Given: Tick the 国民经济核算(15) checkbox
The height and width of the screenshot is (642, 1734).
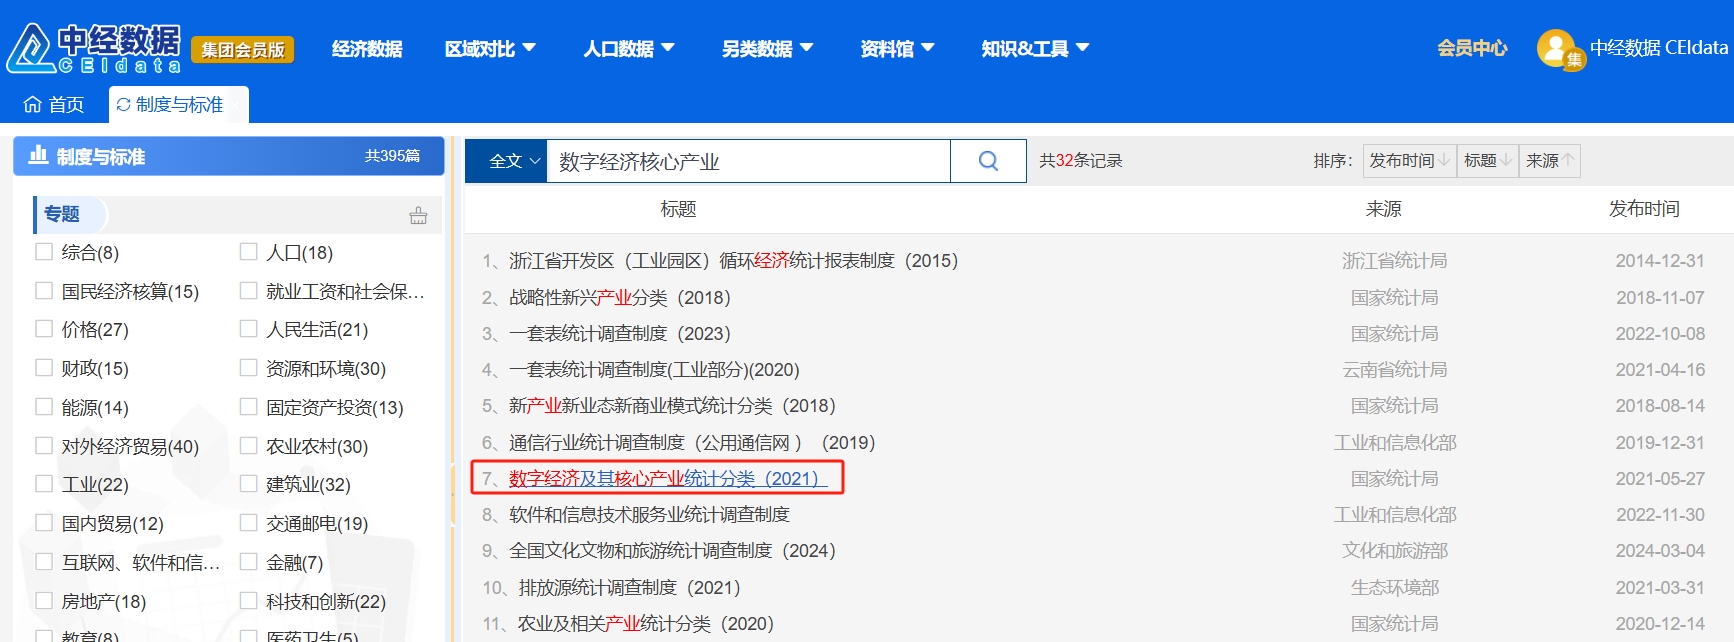Looking at the screenshot, I should 44,290.
